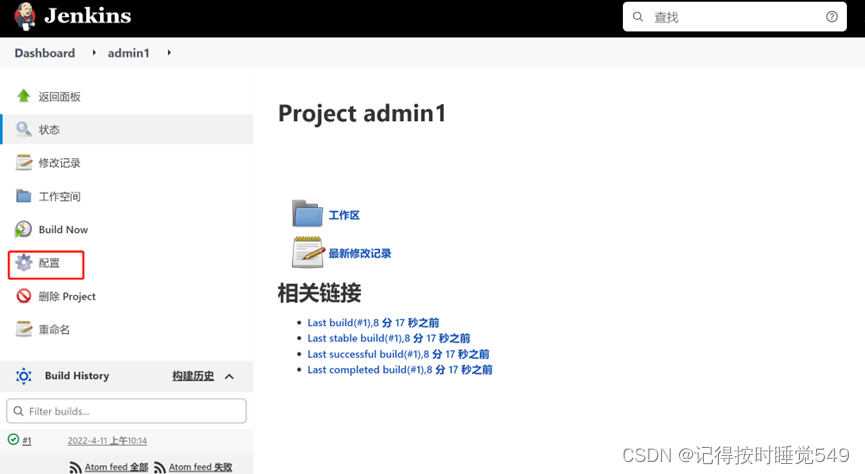Click the gear 配置 icon
The image size is (865, 474).
tap(24, 263)
